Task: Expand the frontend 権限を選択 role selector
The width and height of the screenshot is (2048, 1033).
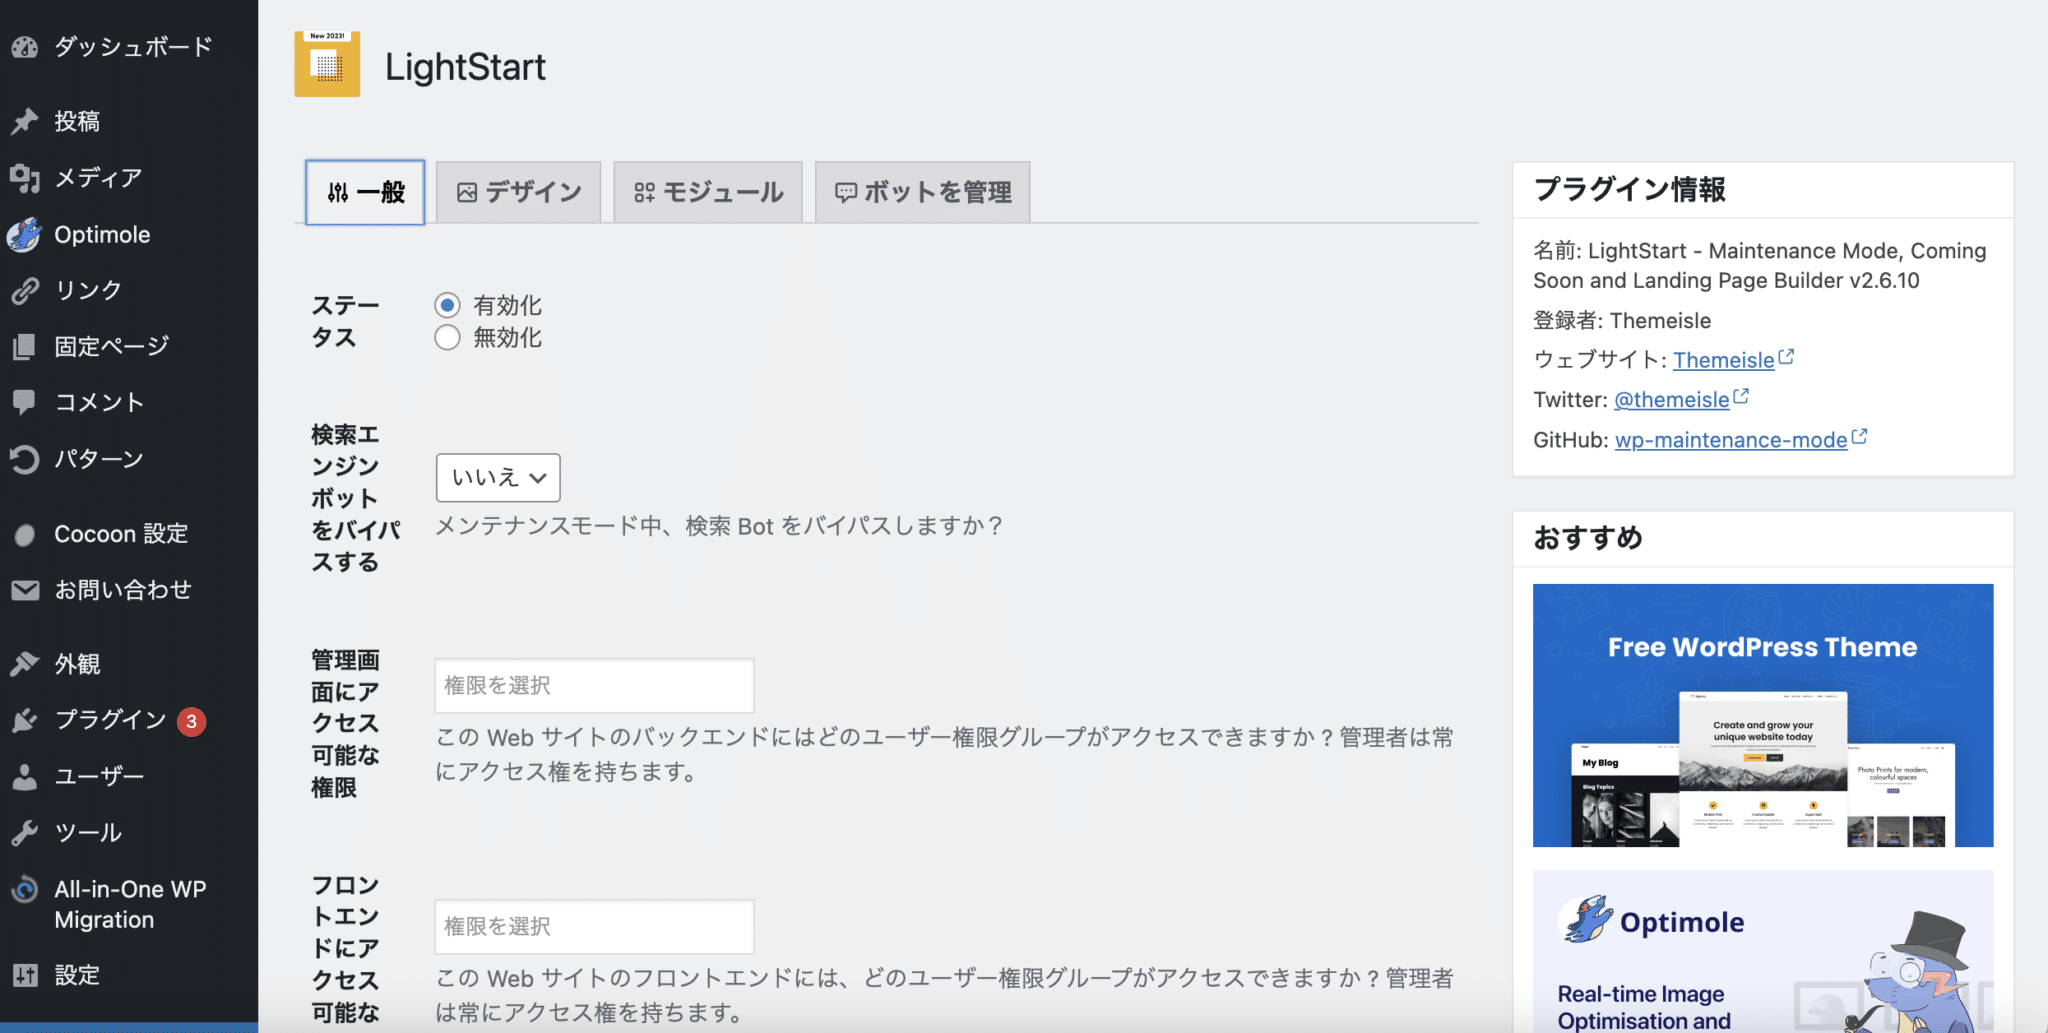Action: coord(594,927)
